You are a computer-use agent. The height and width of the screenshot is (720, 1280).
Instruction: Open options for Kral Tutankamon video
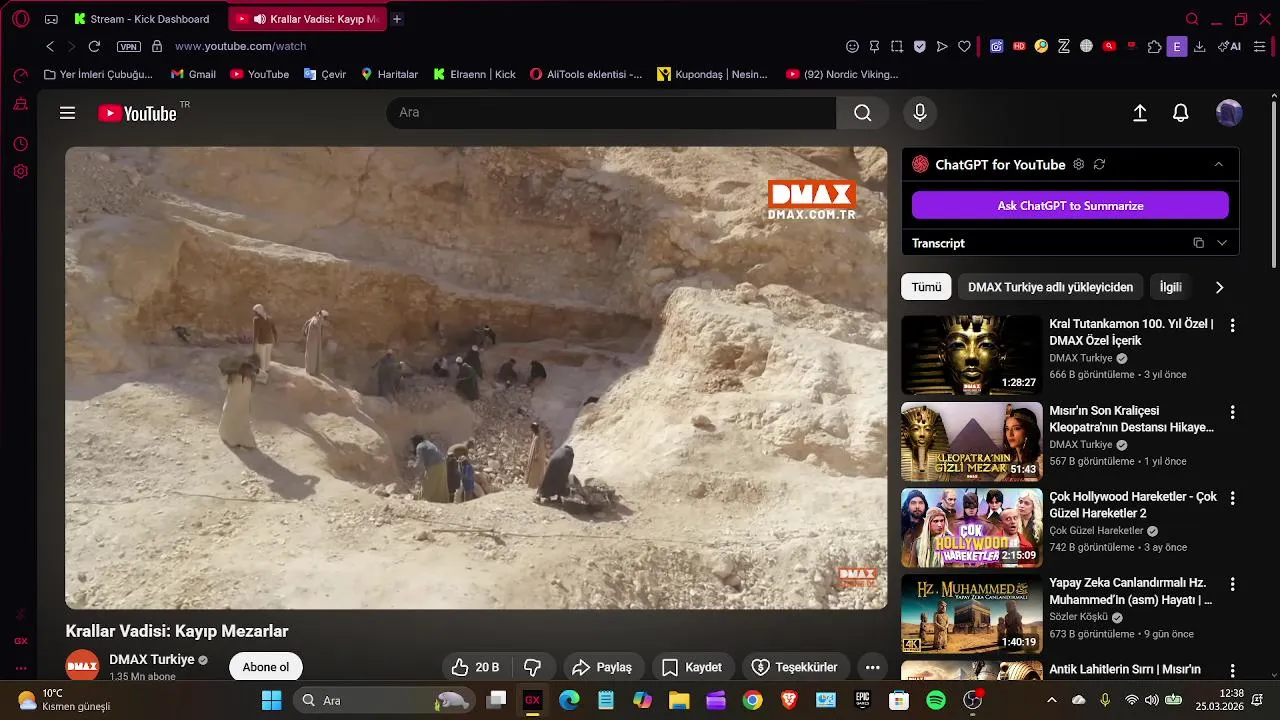[x=1232, y=326]
